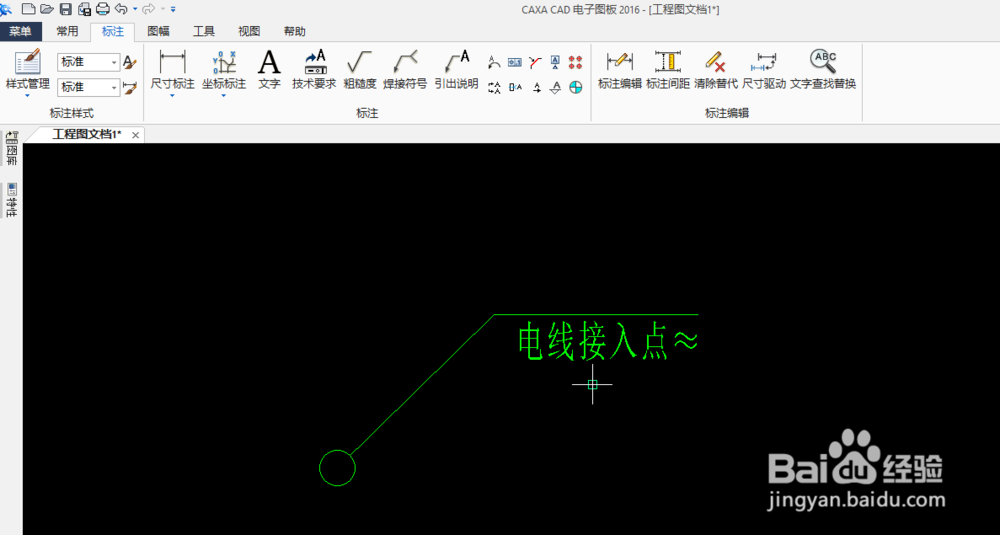This screenshot has height=535, width=1000.
Task: Open the 特性 properties side panel tab
Action: (x=11, y=200)
